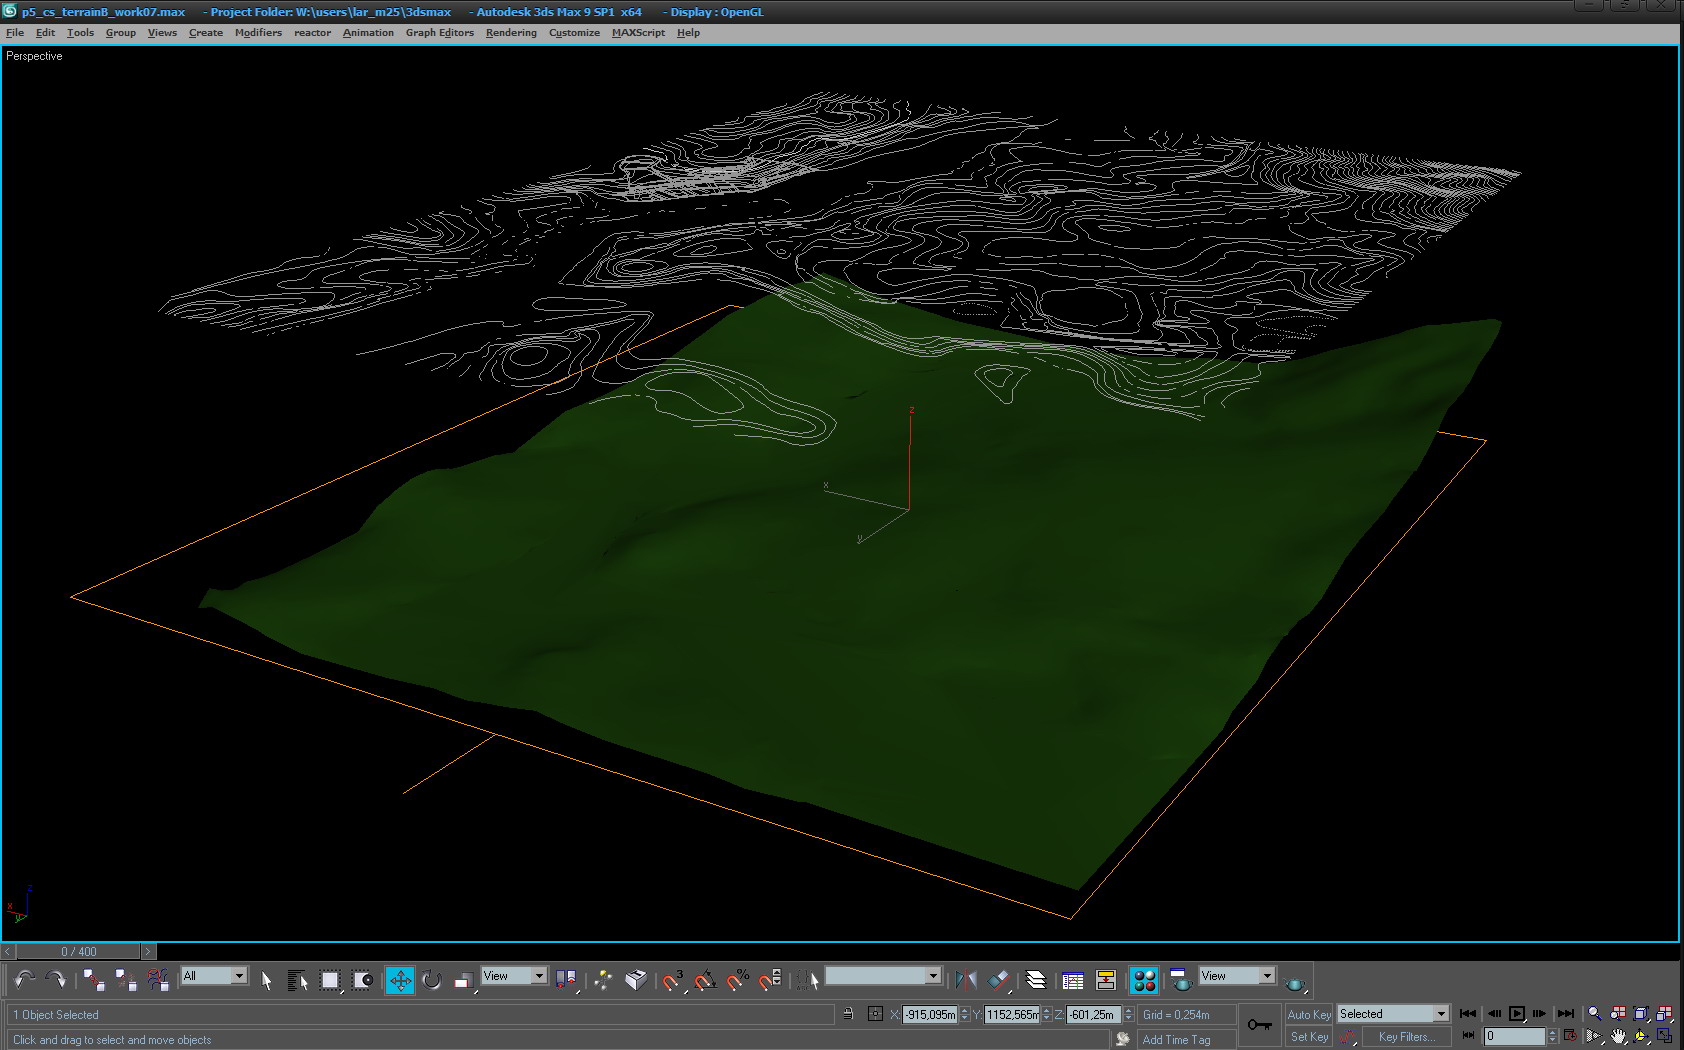
Task: Click the Z coordinate field
Action: pyautogui.click(x=1094, y=1015)
